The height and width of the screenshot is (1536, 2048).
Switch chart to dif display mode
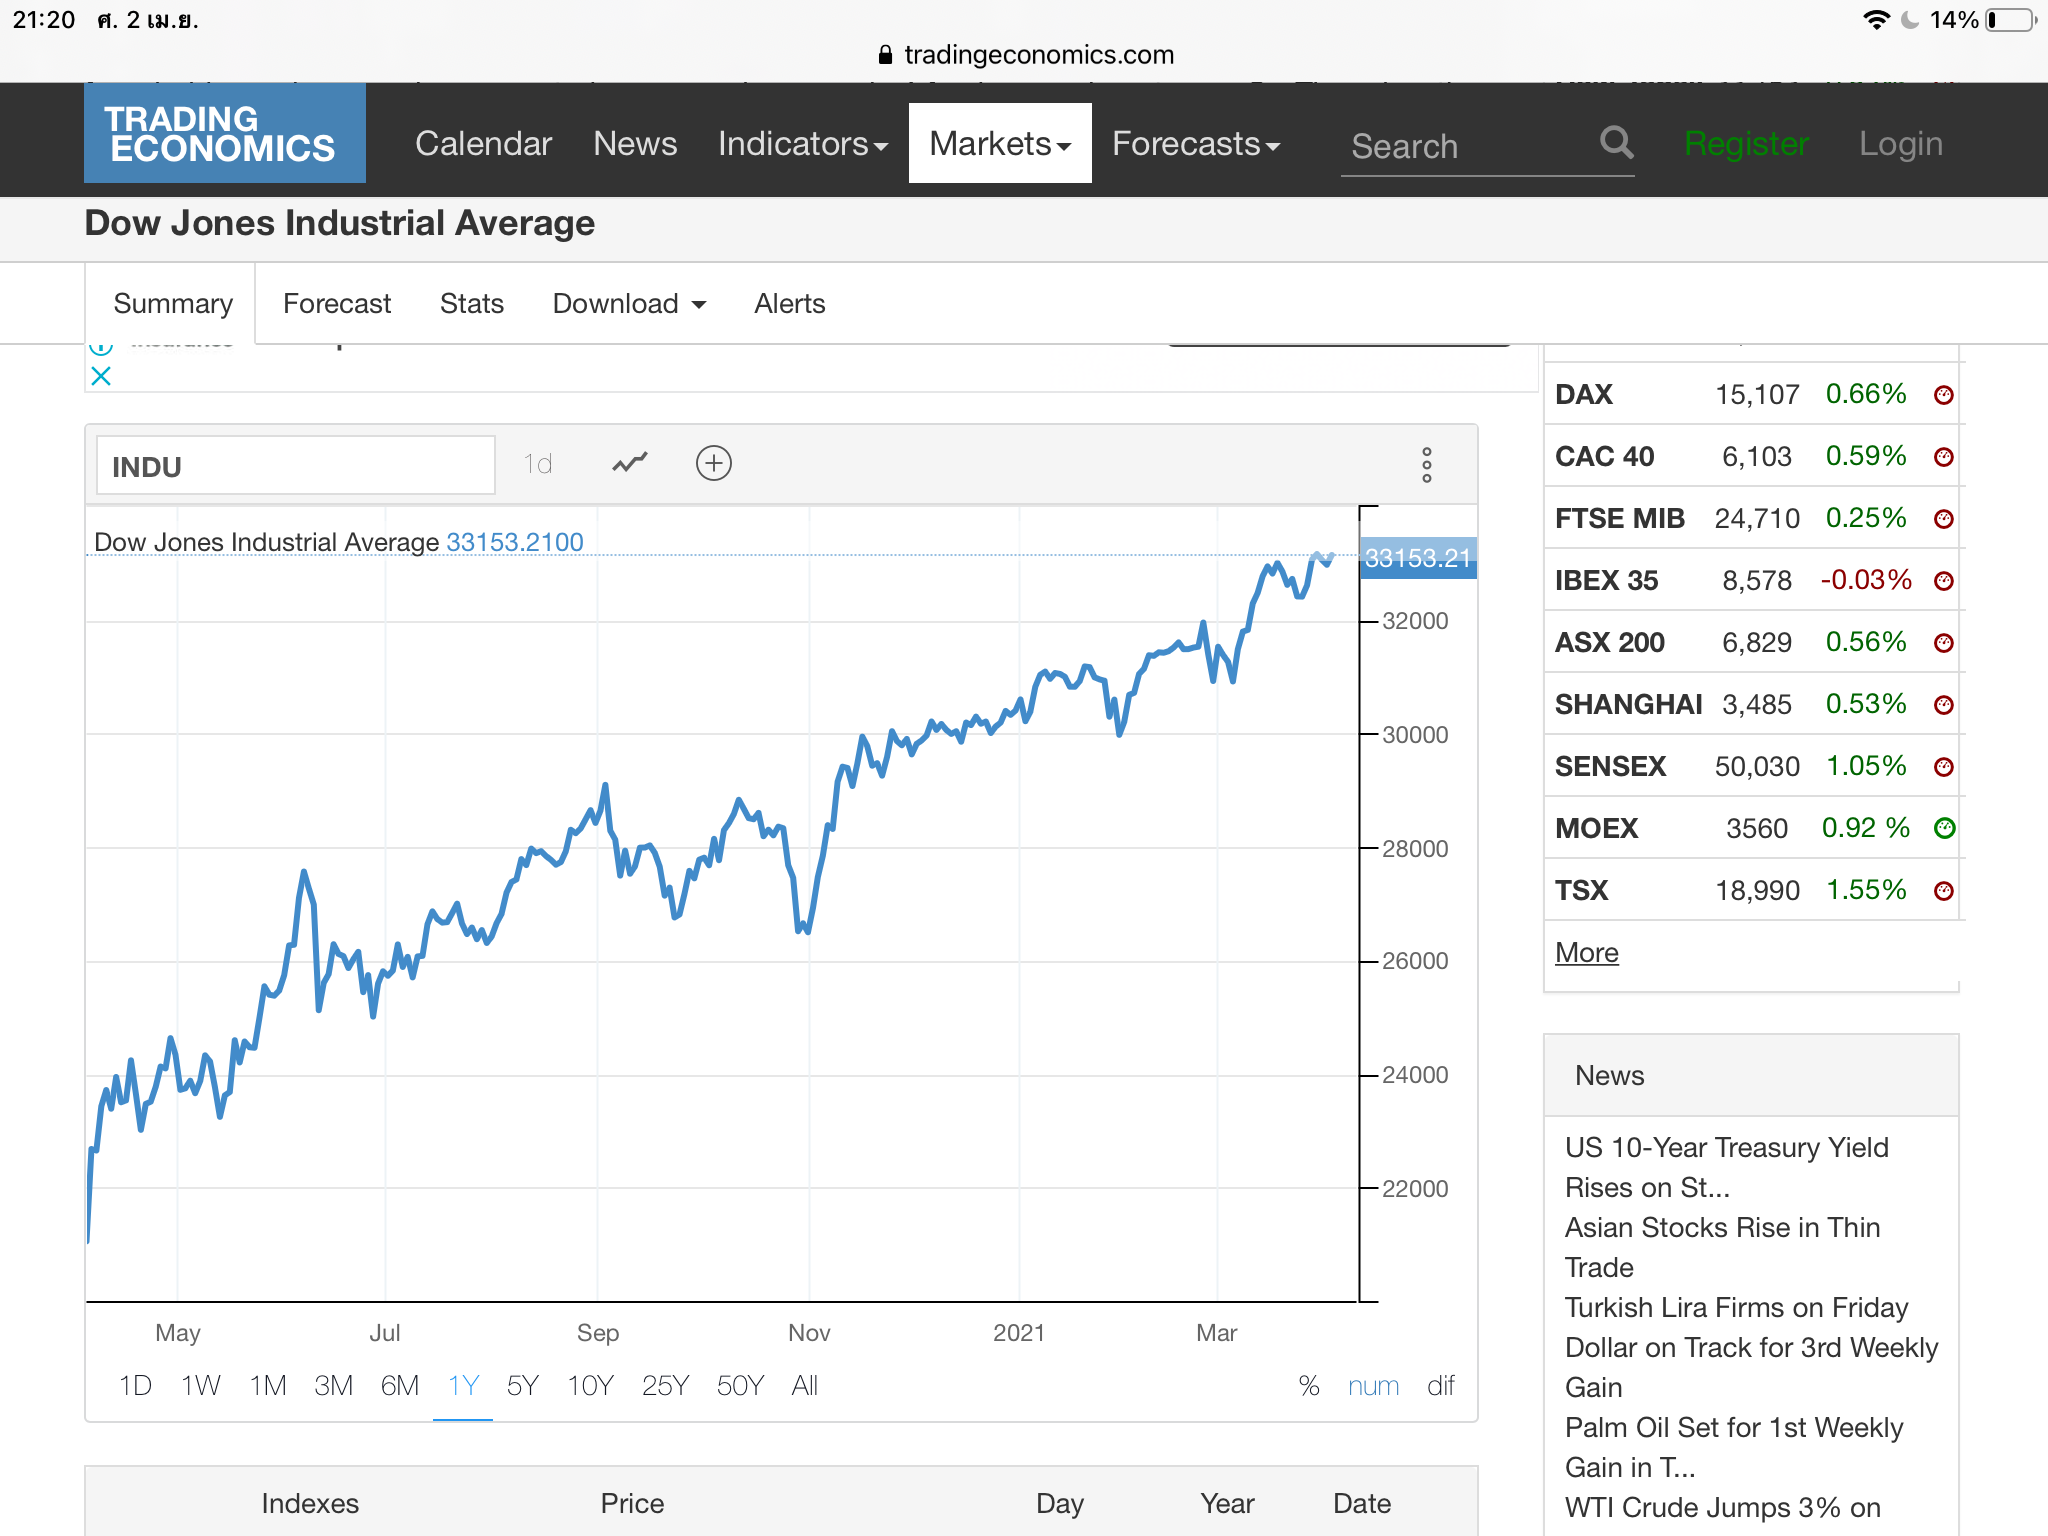click(1440, 1386)
